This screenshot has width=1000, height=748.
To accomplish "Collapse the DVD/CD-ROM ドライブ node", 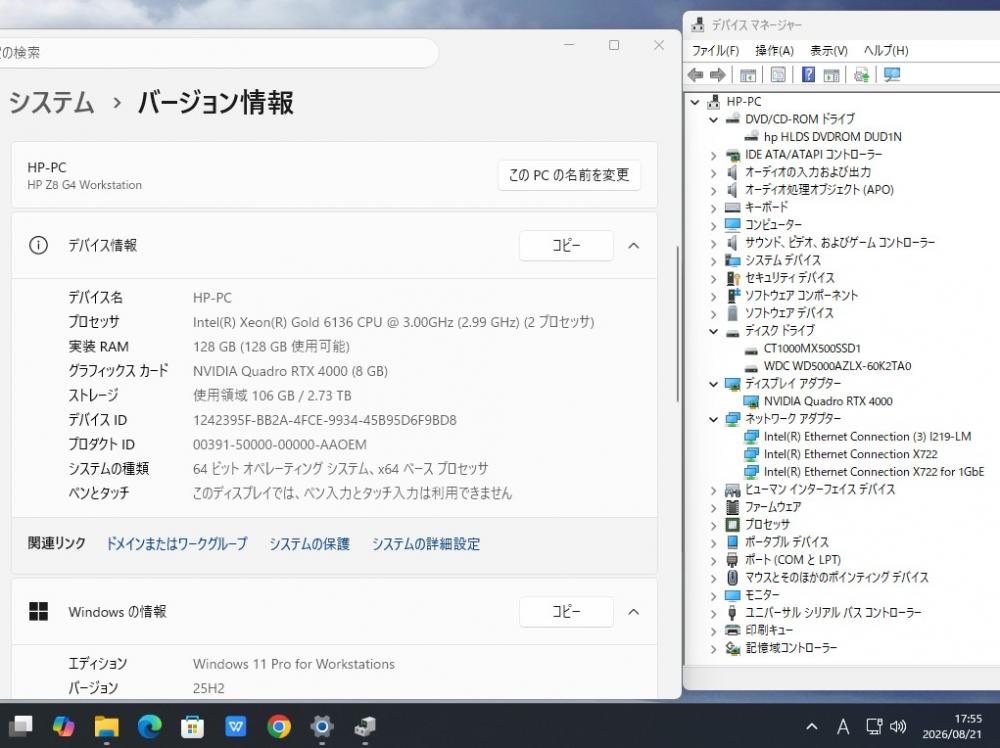I will click(x=714, y=119).
